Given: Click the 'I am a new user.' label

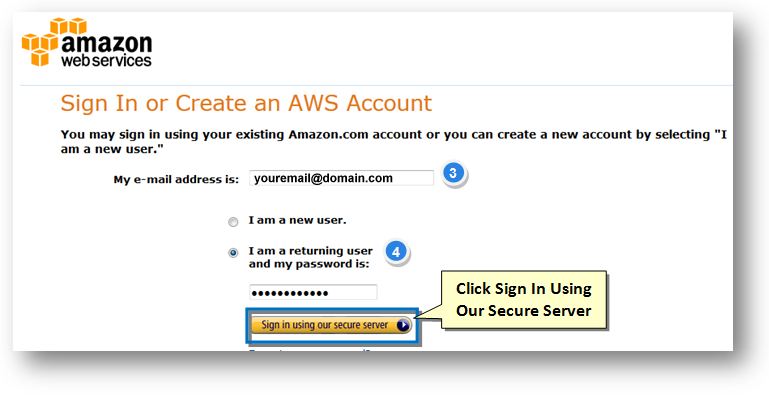Looking at the screenshot, I should coord(297,221).
